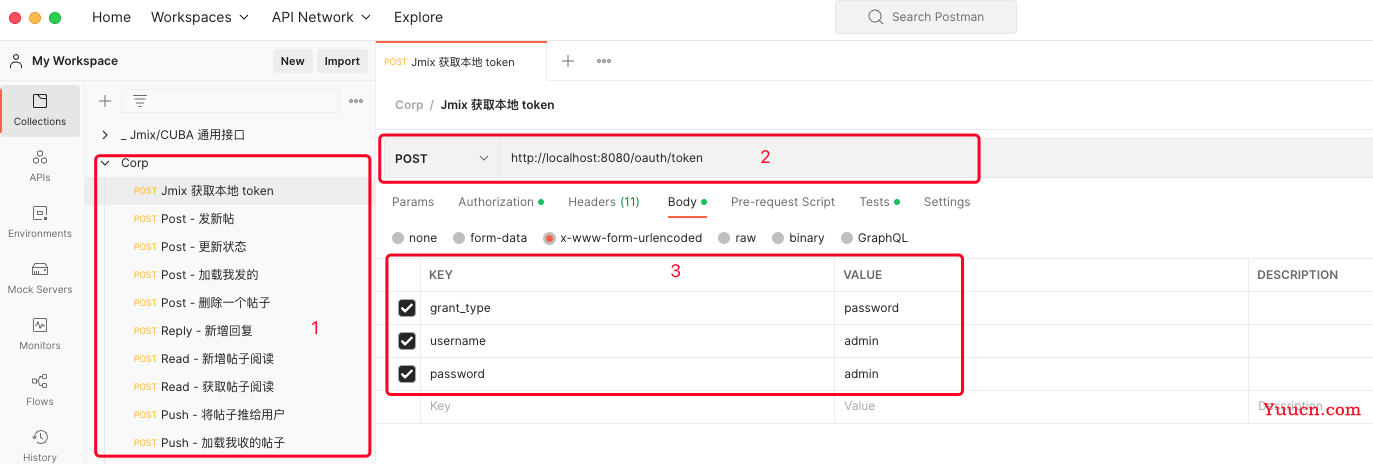Open the Collections sidebar panel
Image resolution: width=1373 pixels, height=464 pixels.
[40, 110]
